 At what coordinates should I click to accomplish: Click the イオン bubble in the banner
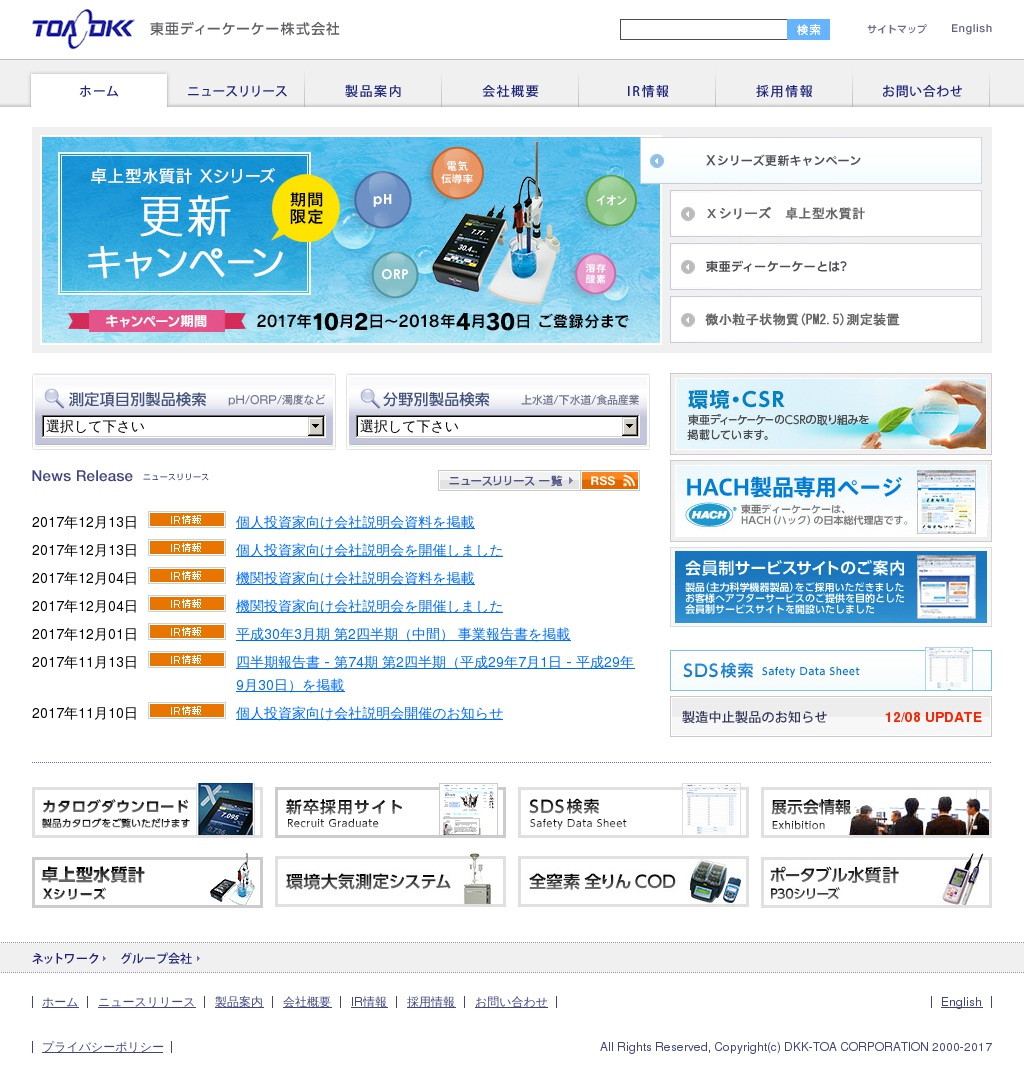click(611, 200)
